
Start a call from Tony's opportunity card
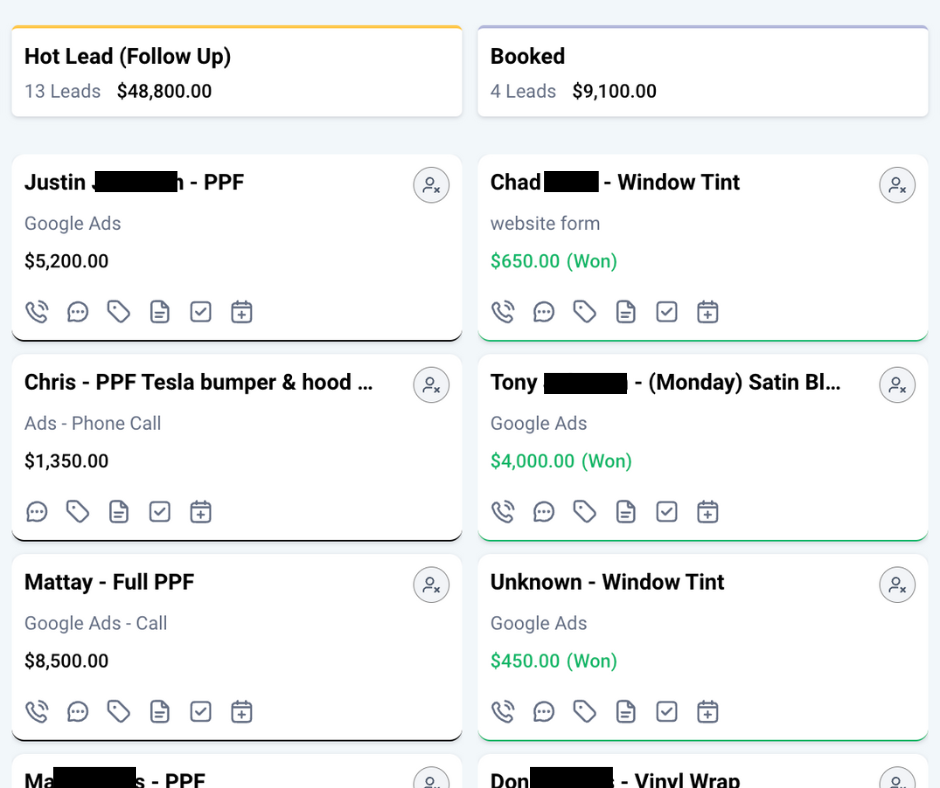tap(503, 511)
